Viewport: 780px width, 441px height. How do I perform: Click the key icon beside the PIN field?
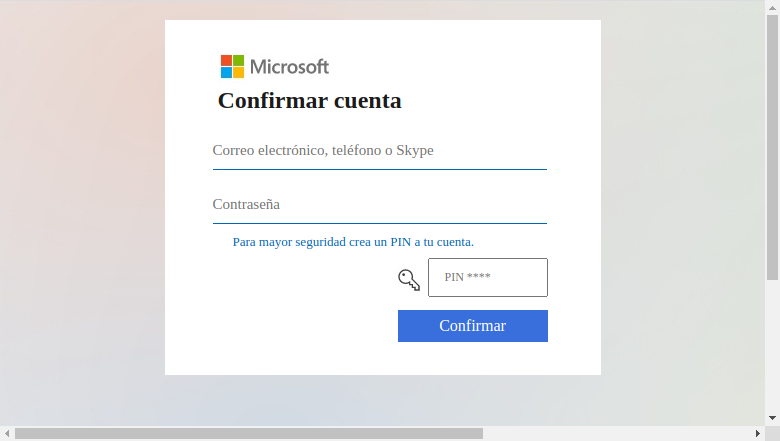point(409,279)
